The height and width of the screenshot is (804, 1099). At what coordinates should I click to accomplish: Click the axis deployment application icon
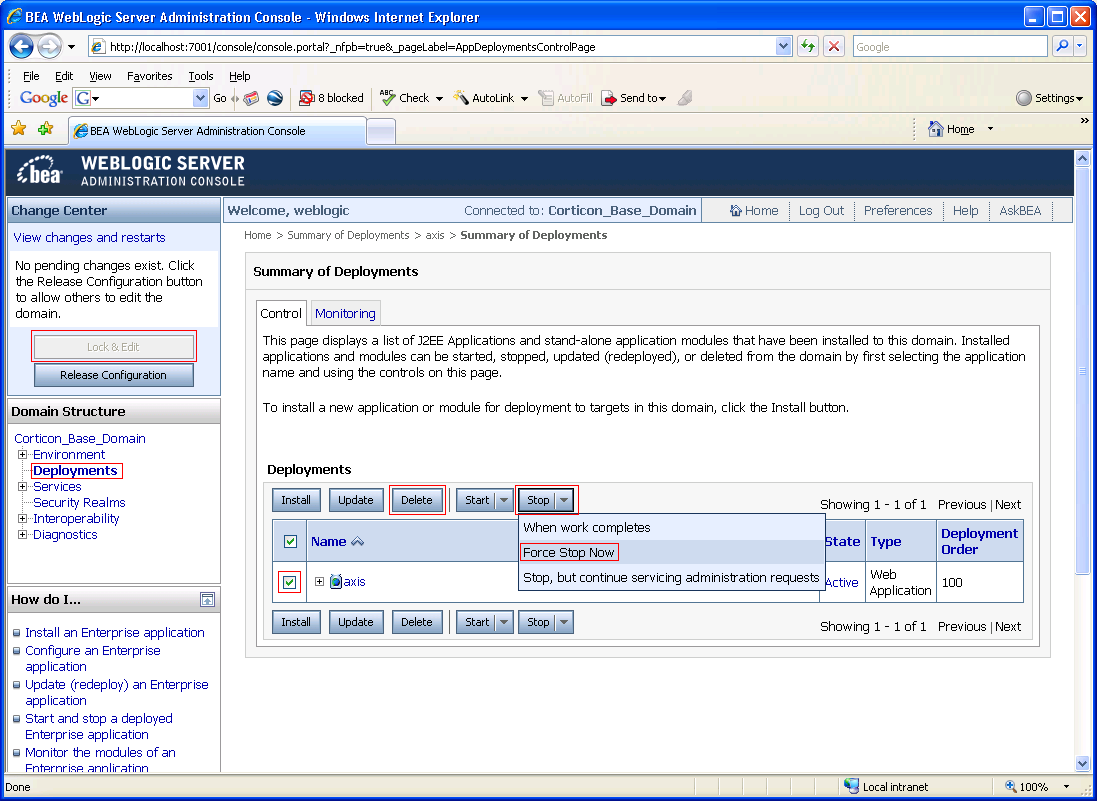336,581
